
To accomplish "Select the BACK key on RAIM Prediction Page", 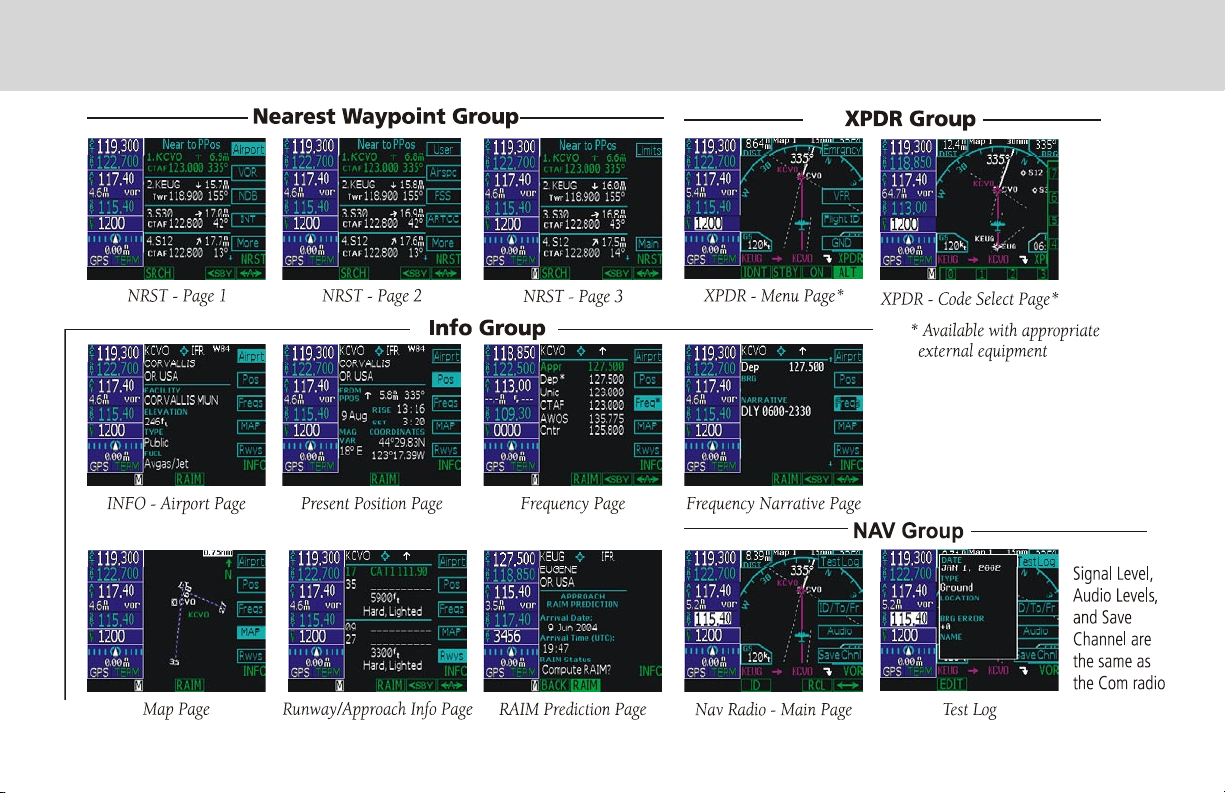I will (555, 685).
